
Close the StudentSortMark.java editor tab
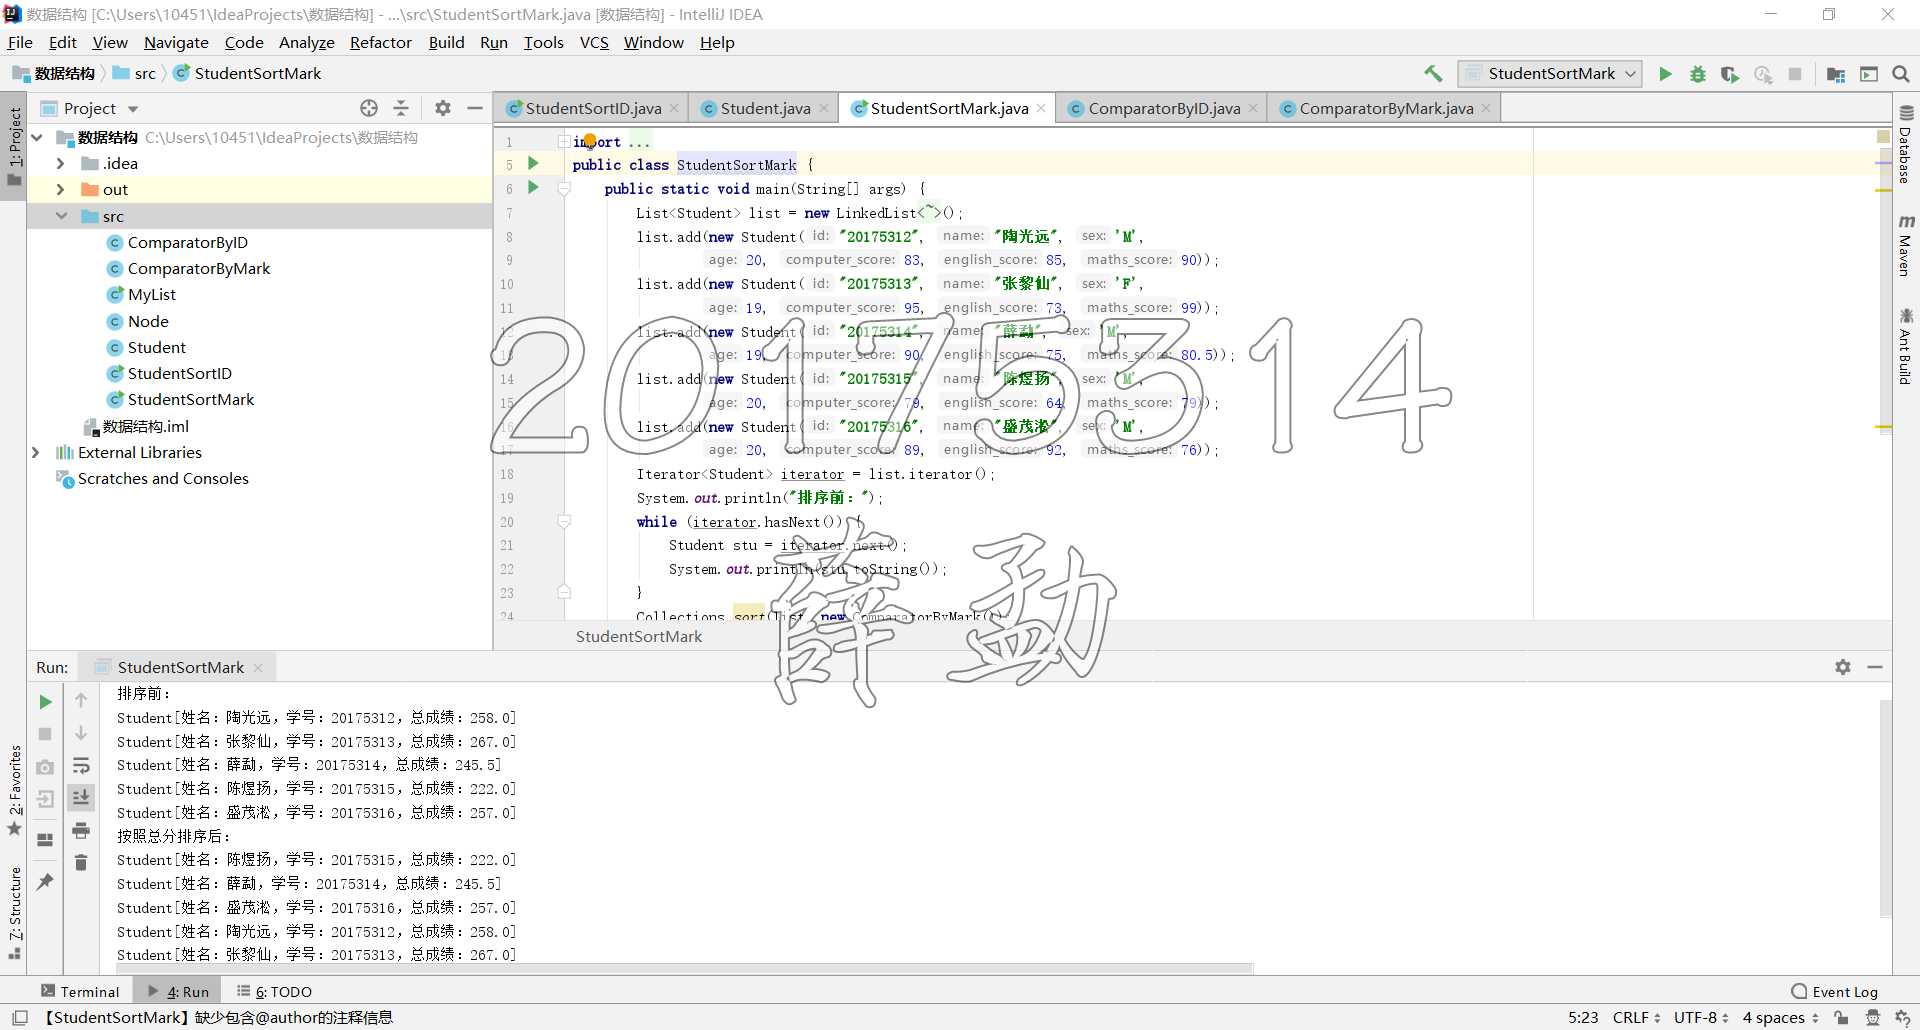pos(1041,108)
